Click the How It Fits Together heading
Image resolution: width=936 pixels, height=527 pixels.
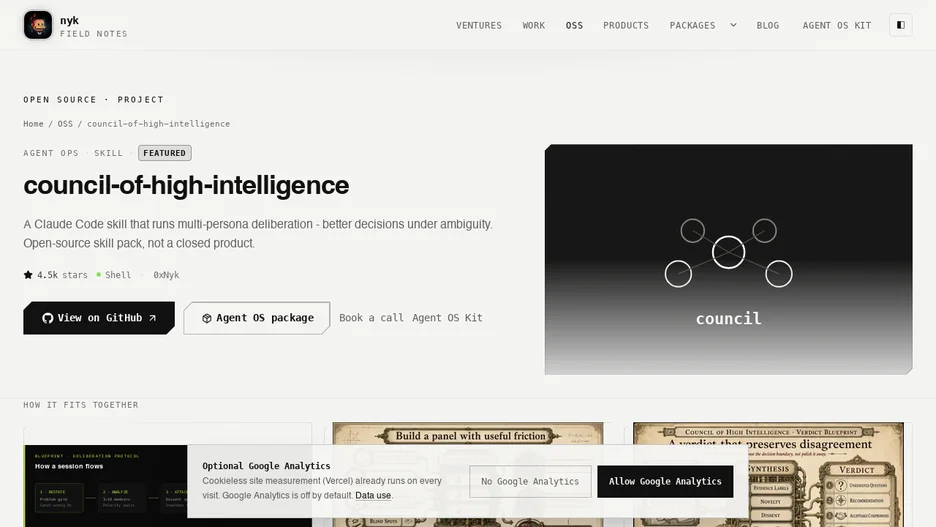pyautogui.click(x=81, y=405)
